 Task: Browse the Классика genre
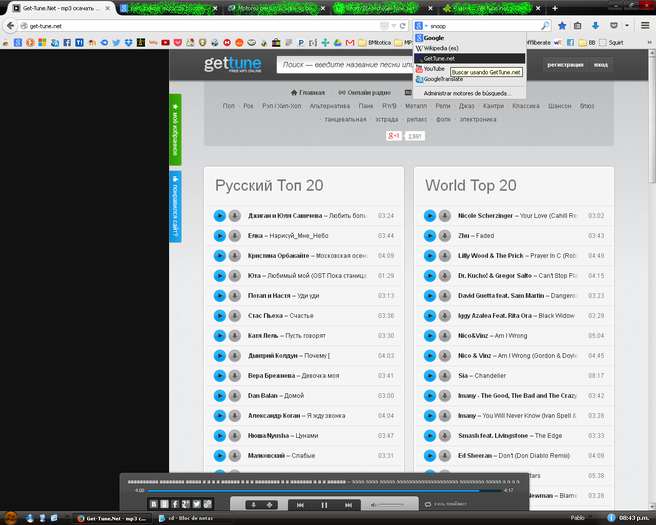coord(525,106)
